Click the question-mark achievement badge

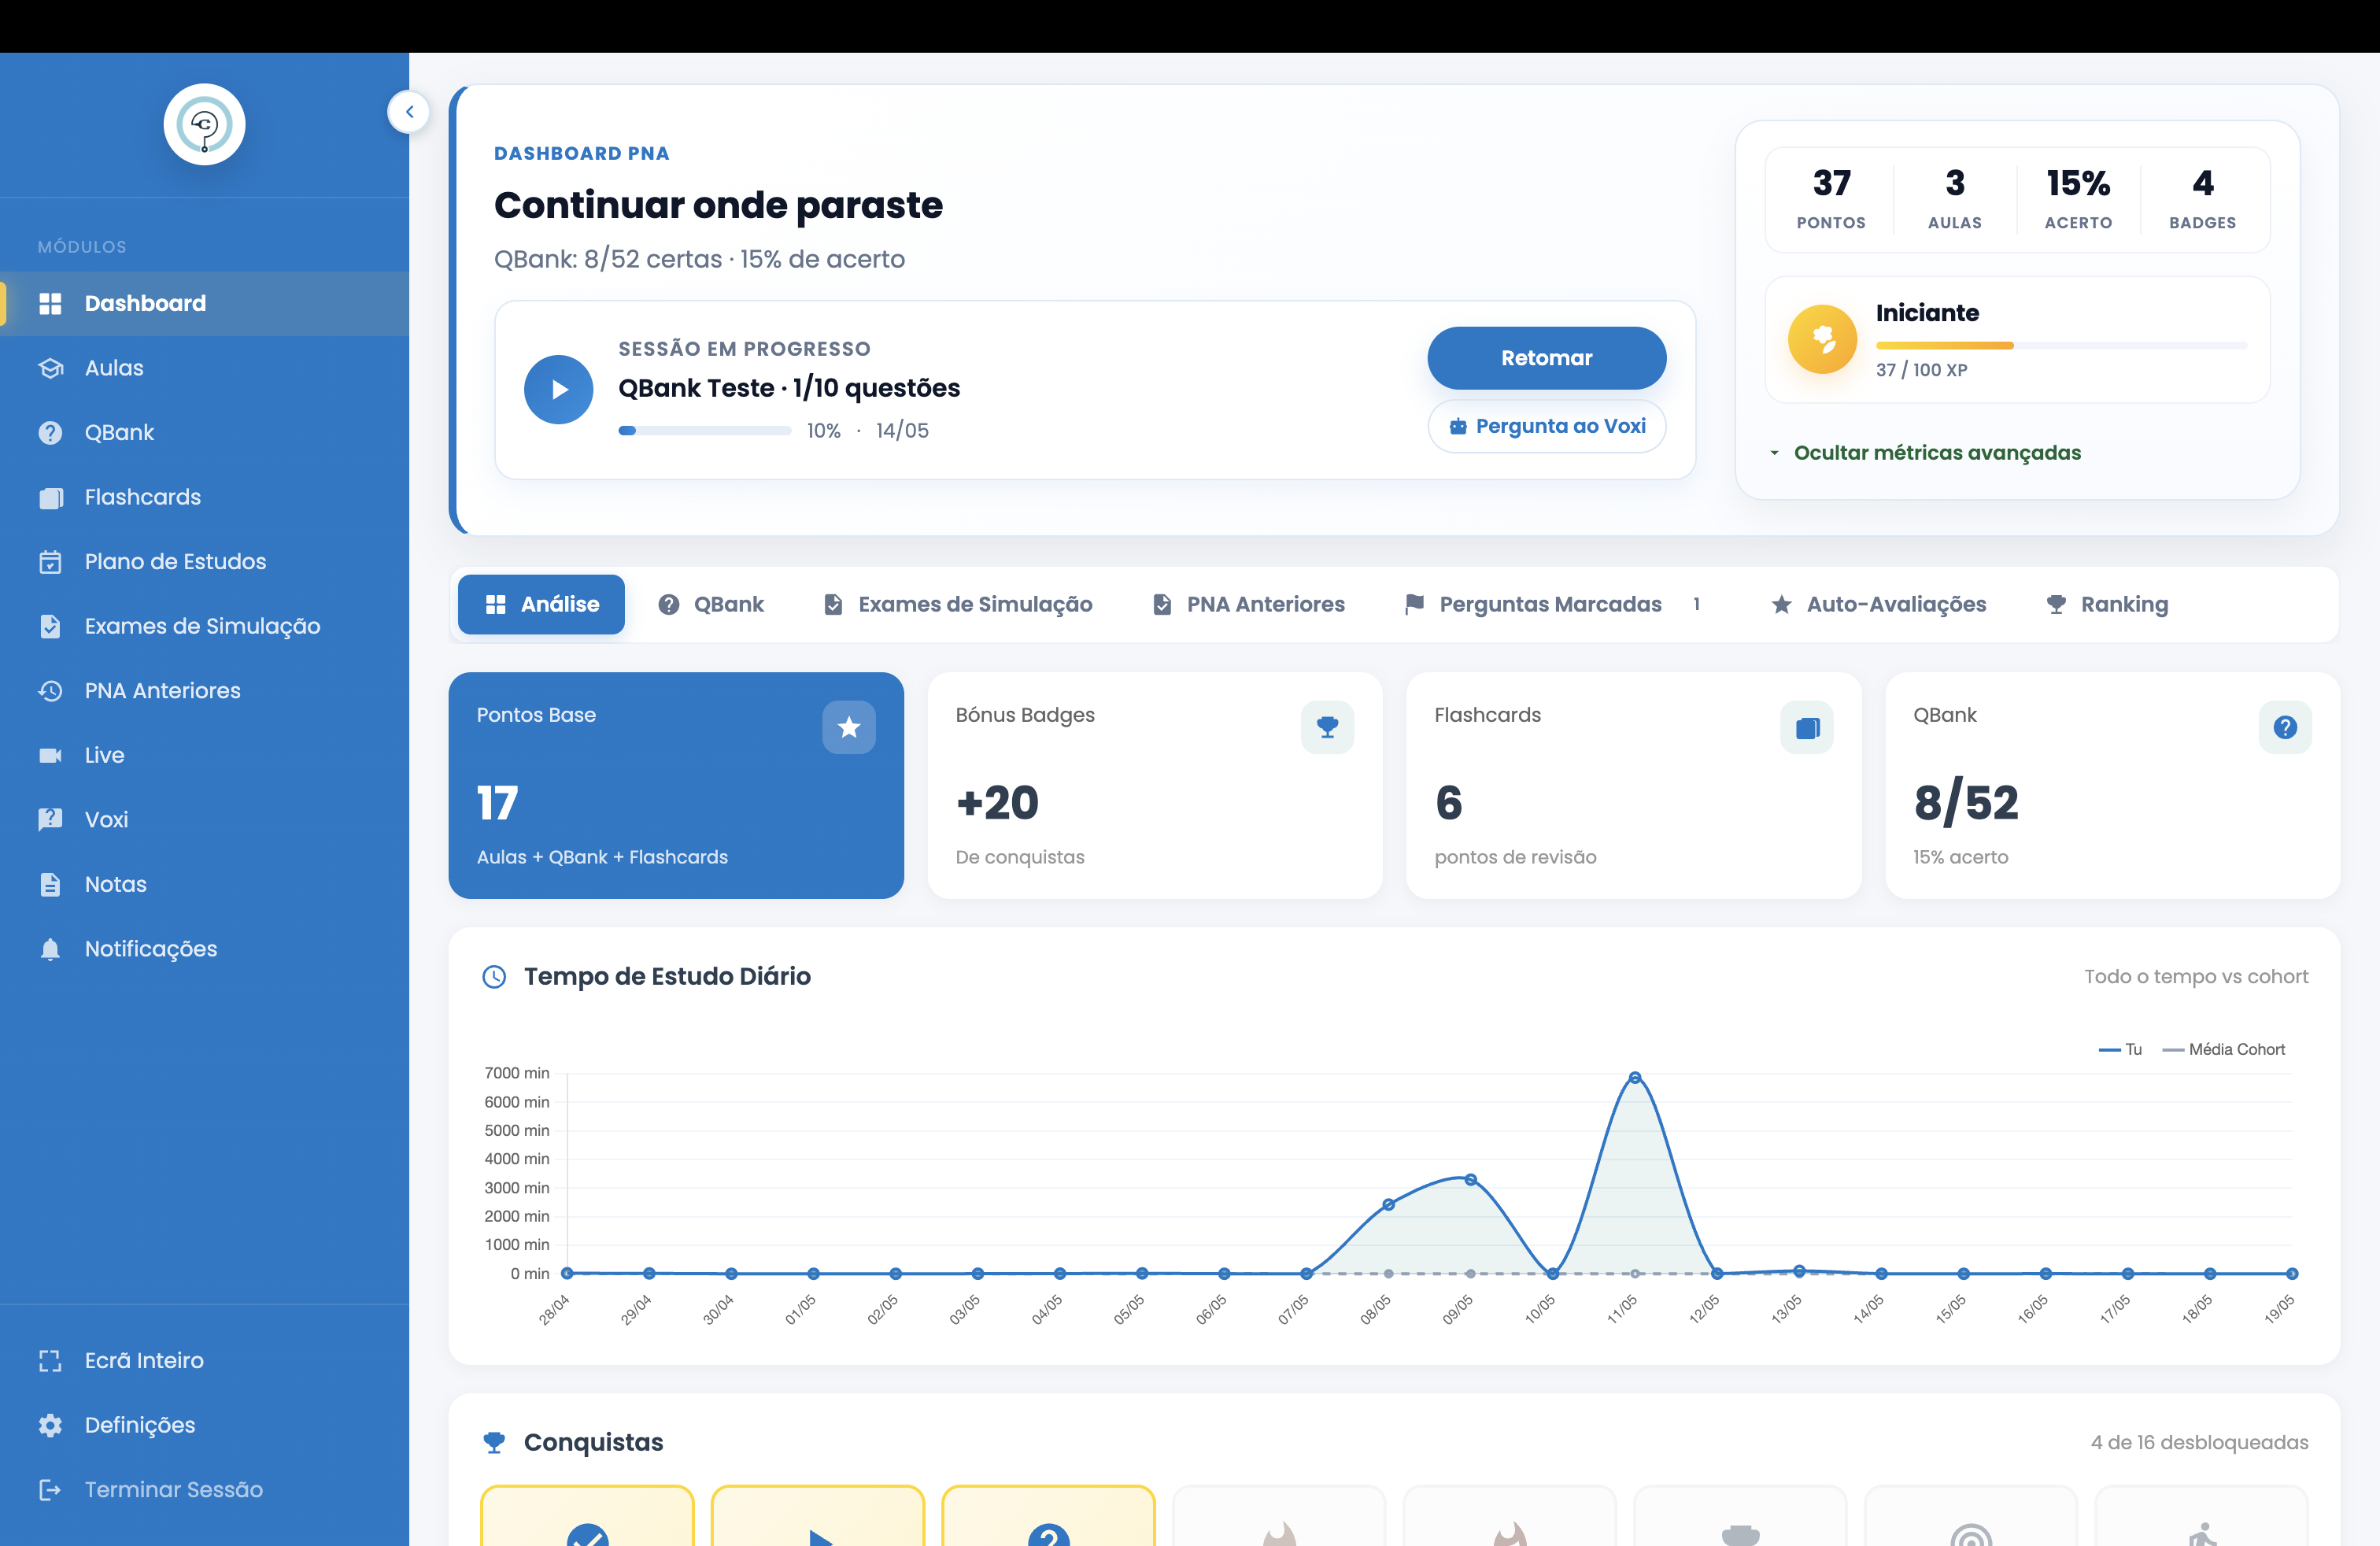coord(1048,1516)
